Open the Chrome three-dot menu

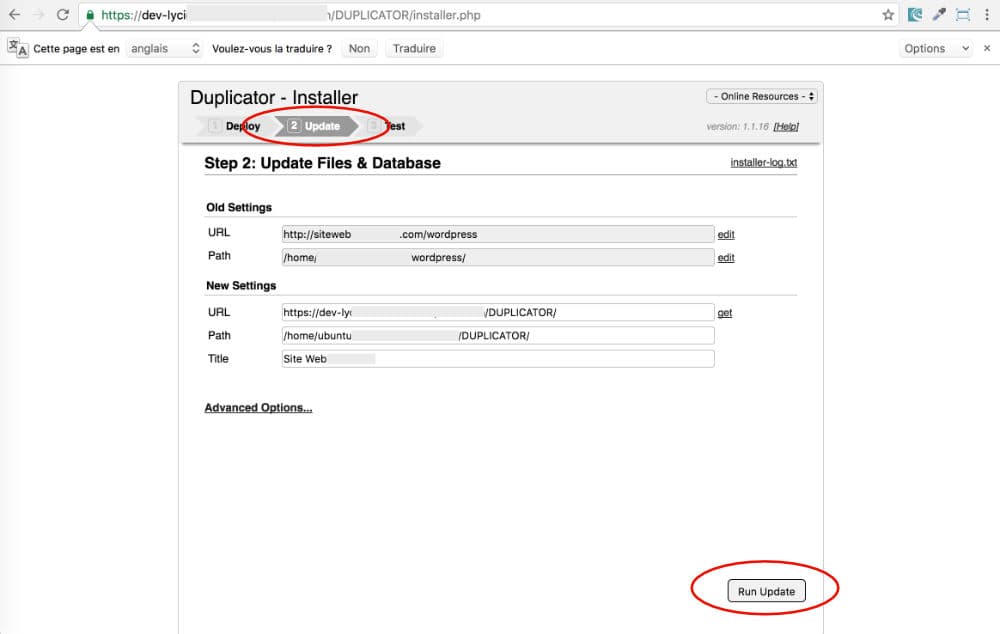(986, 15)
